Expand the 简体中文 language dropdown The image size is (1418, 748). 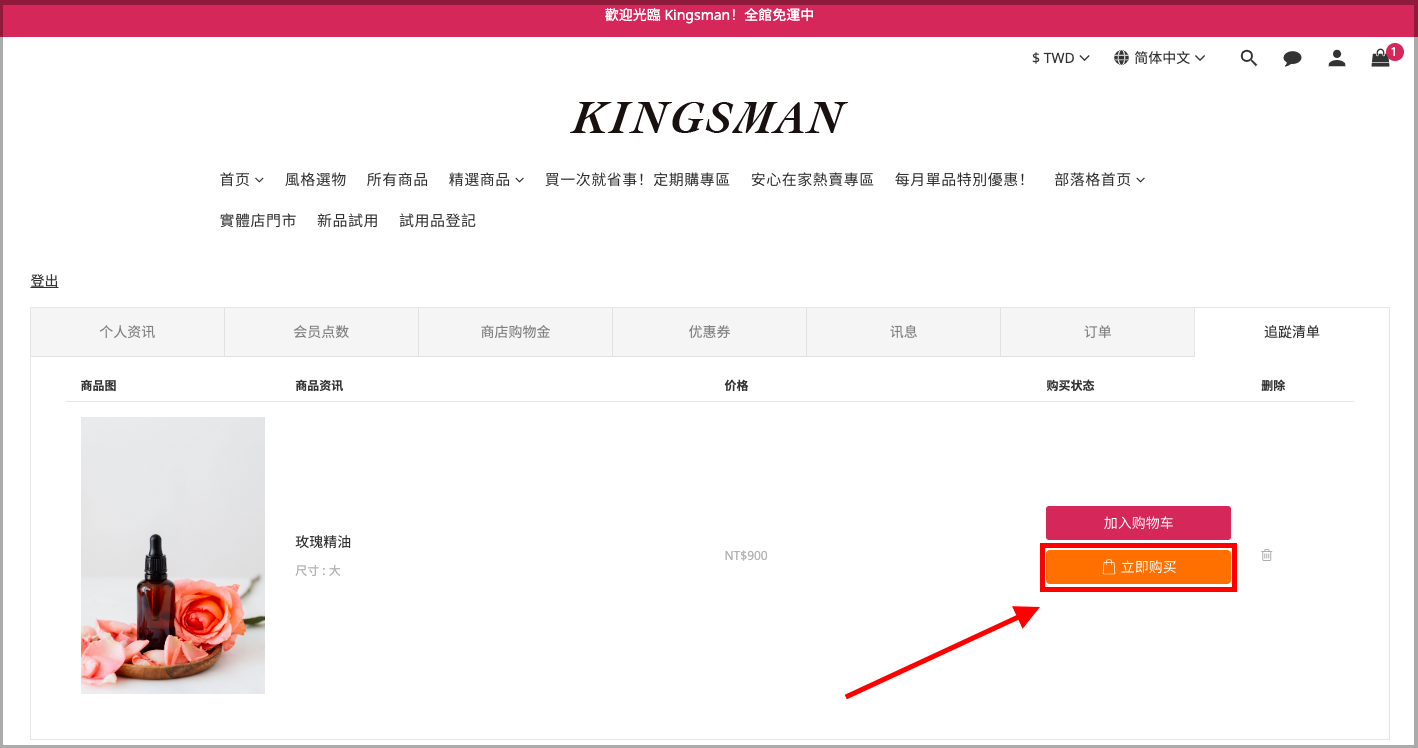(1170, 58)
